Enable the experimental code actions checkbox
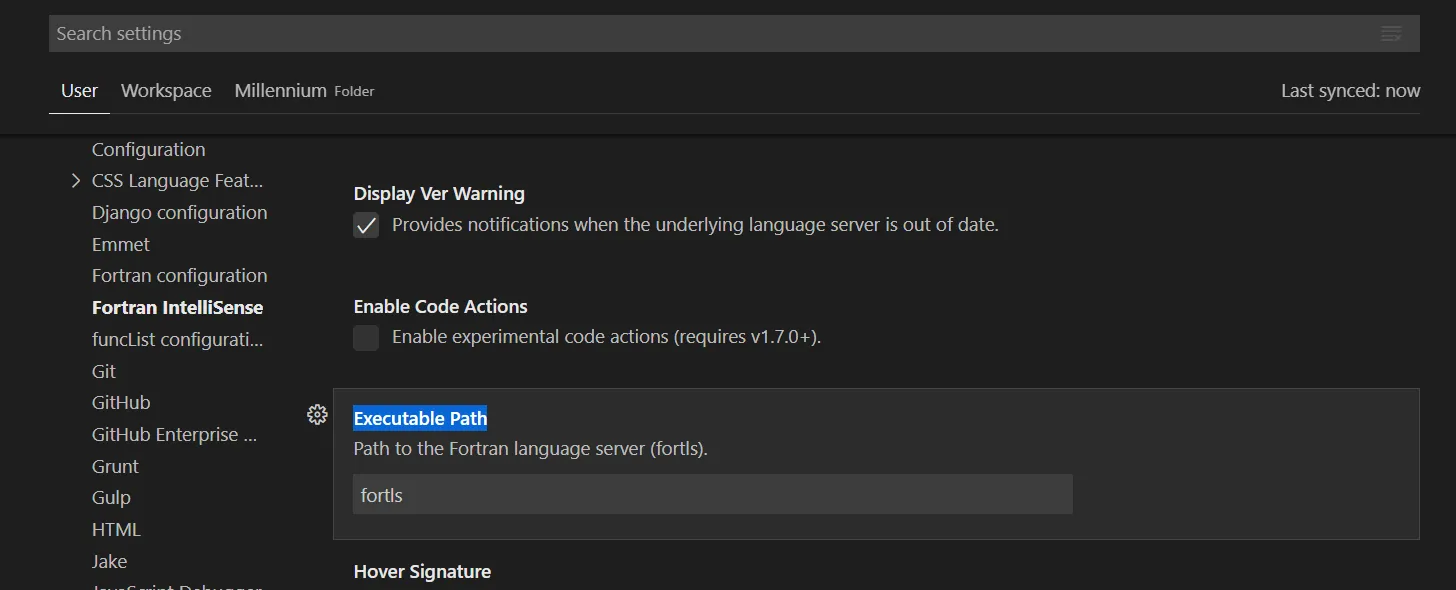This screenshot has height=590, width=1456. click(367, 338)
